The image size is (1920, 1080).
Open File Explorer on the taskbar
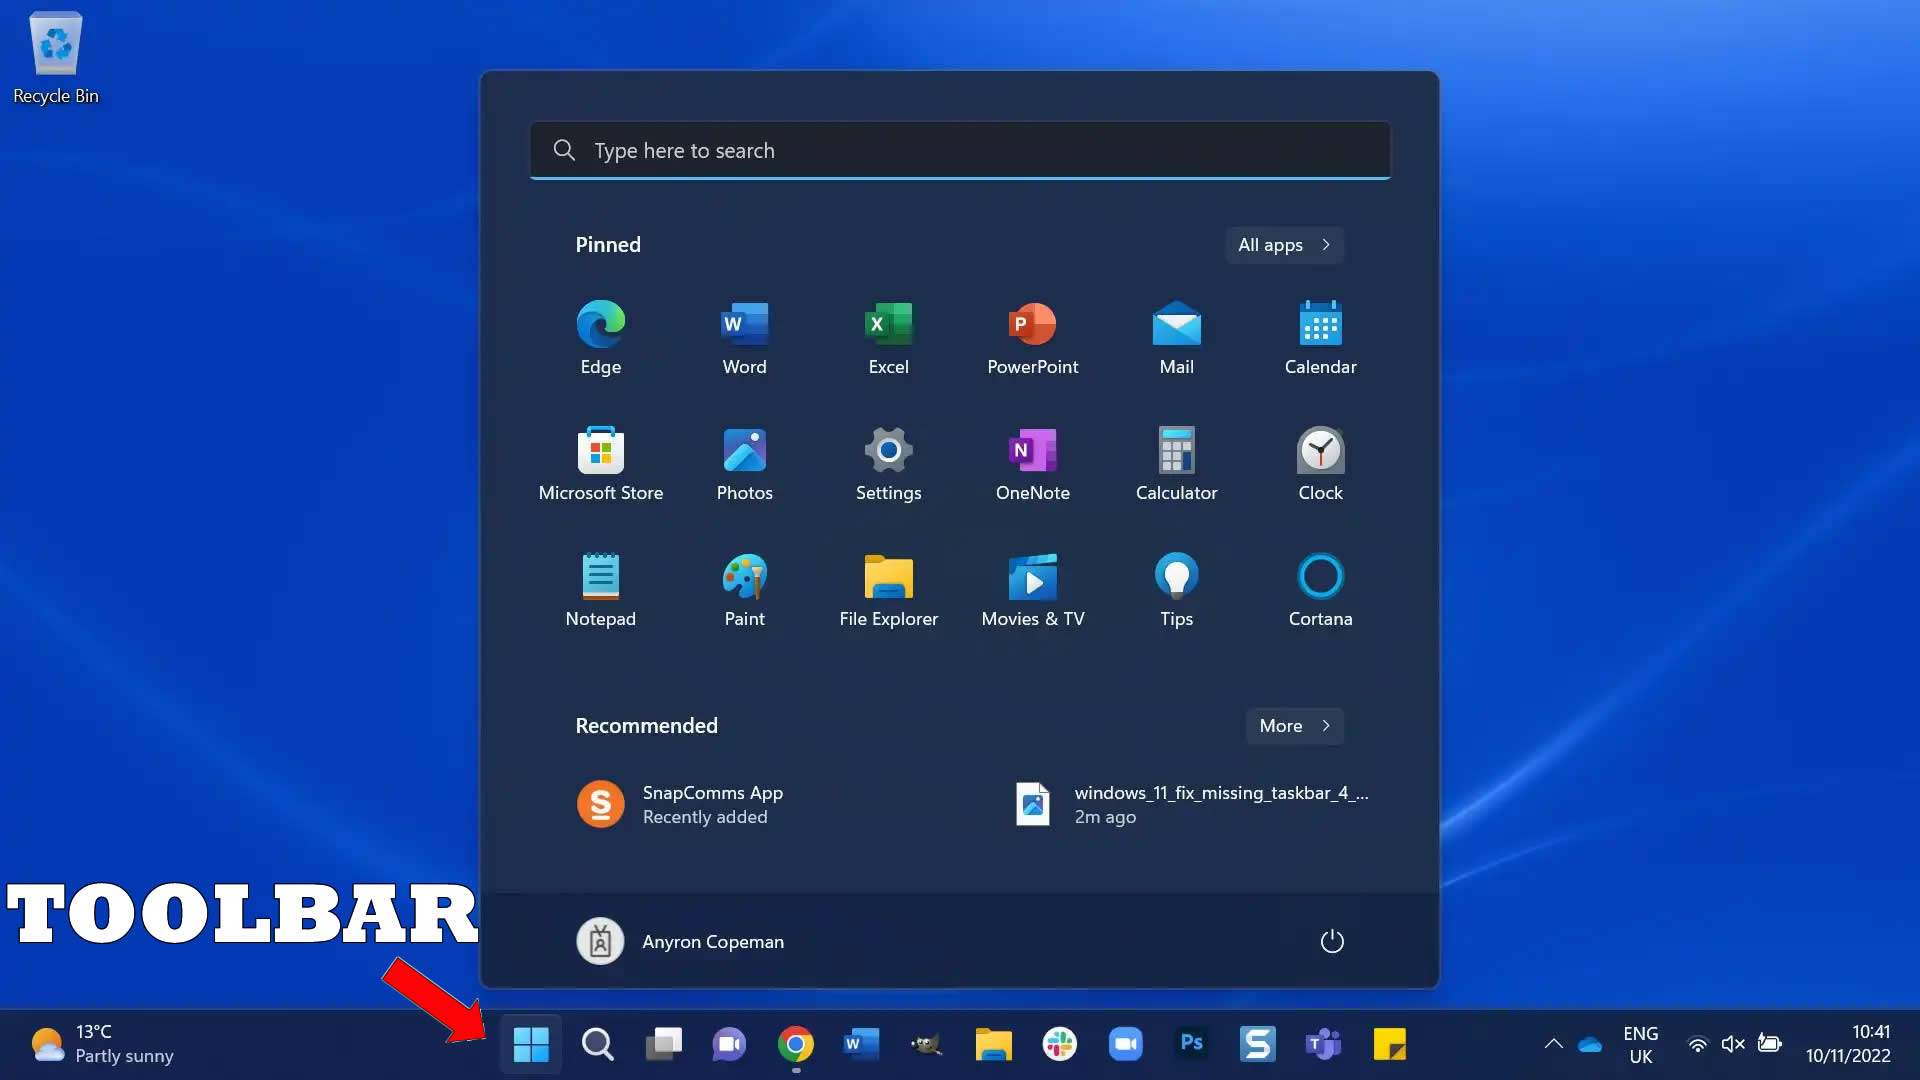click(993, 1044)
